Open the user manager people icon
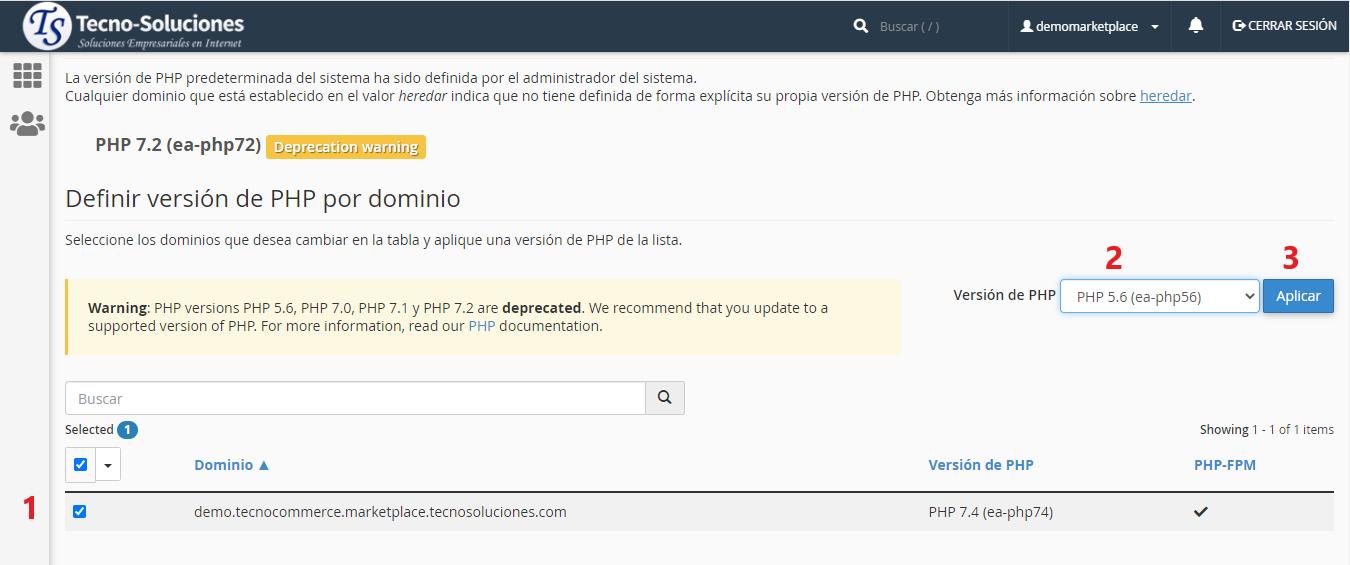Image resolution: width=1350 pixels, height=565 pixels. 27,124
